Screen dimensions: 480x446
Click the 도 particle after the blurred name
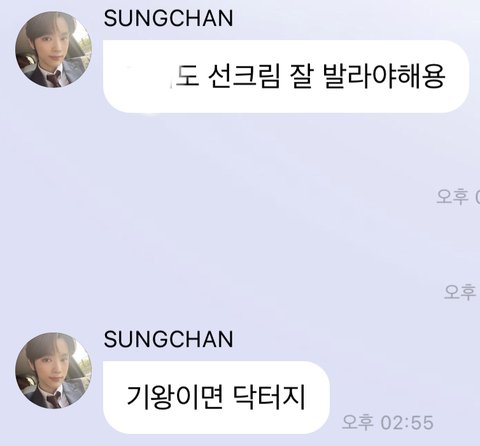(x=187, y=76)
